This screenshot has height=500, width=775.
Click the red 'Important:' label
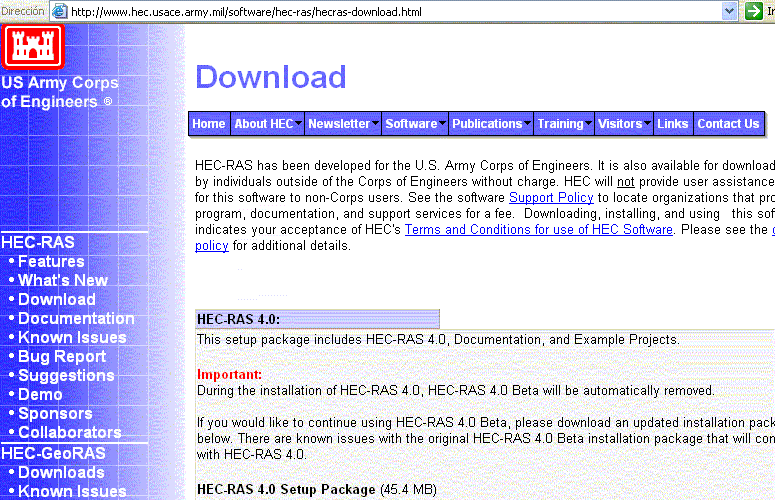(x=229, y=375)
